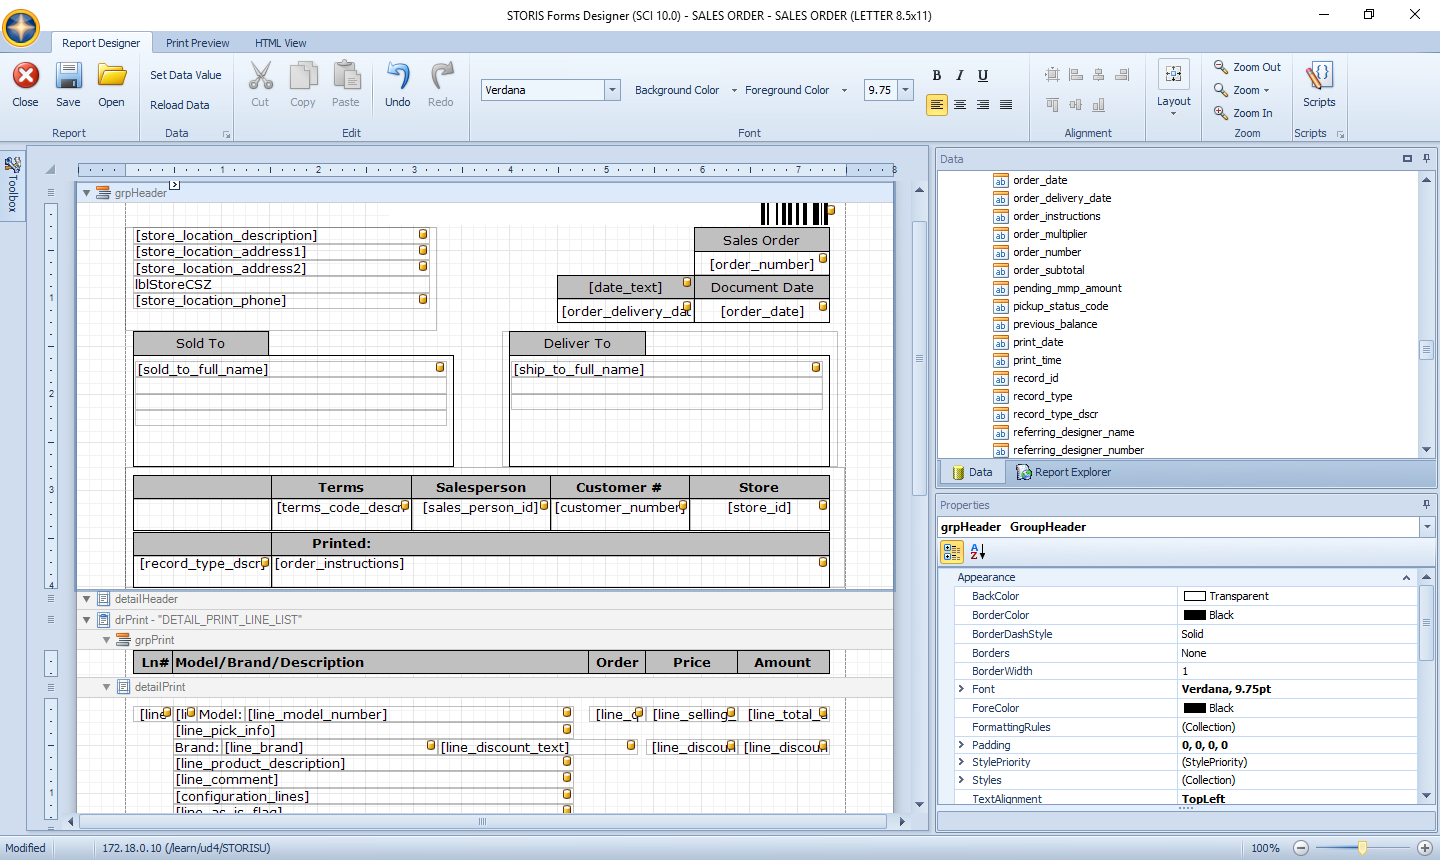
Task: Collapse the detailPrint band
Action: [106, 687]
